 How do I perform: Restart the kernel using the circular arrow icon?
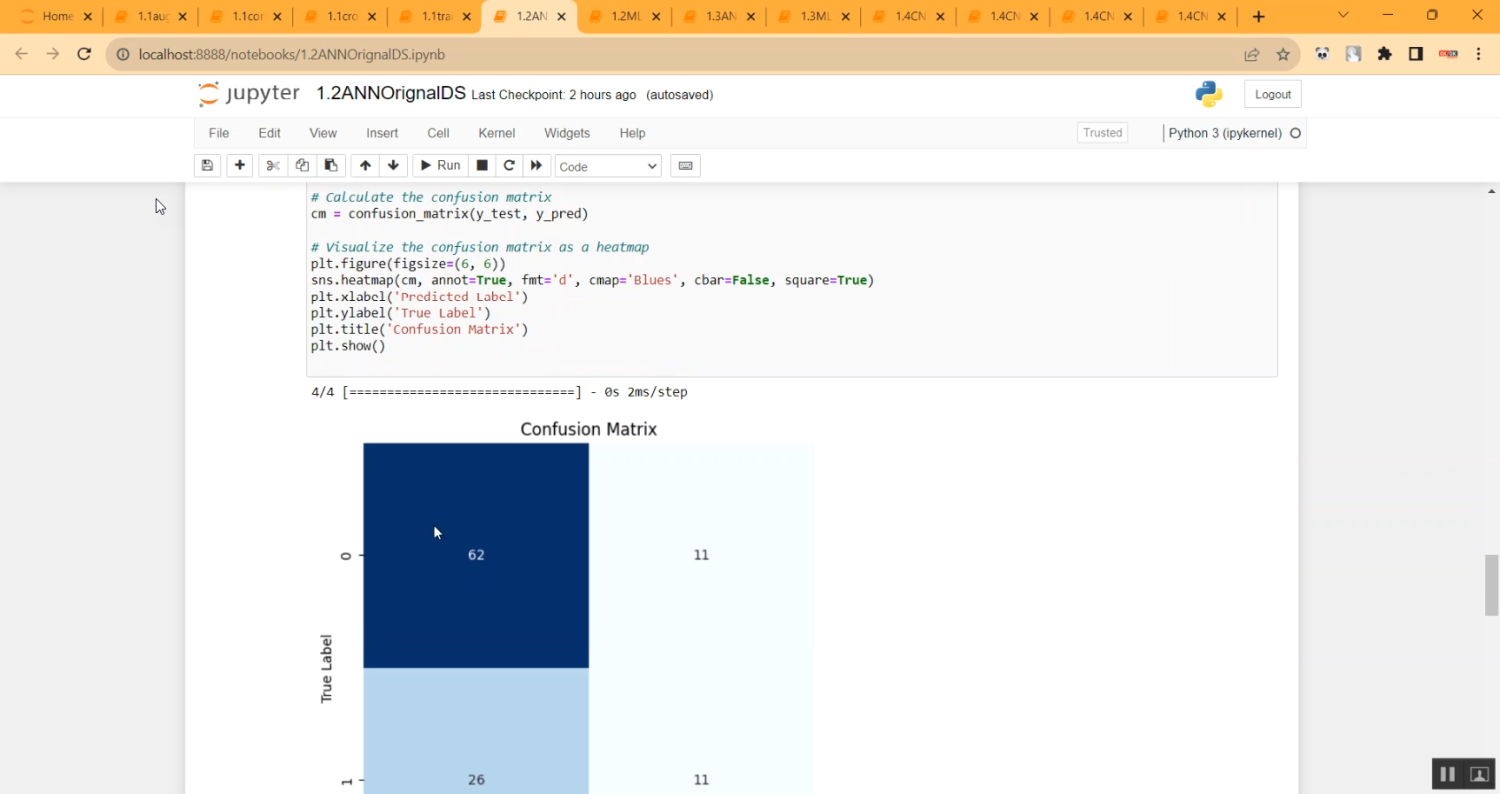click(509, 165)
